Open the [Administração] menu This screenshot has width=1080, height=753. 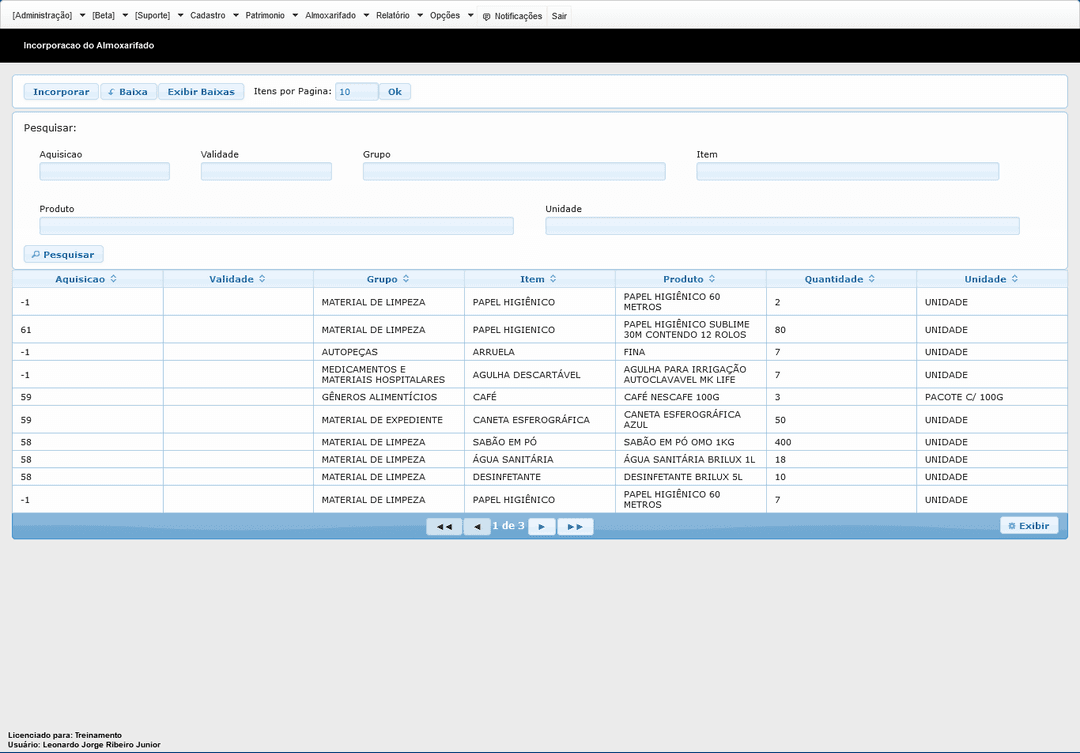[42, 15]
